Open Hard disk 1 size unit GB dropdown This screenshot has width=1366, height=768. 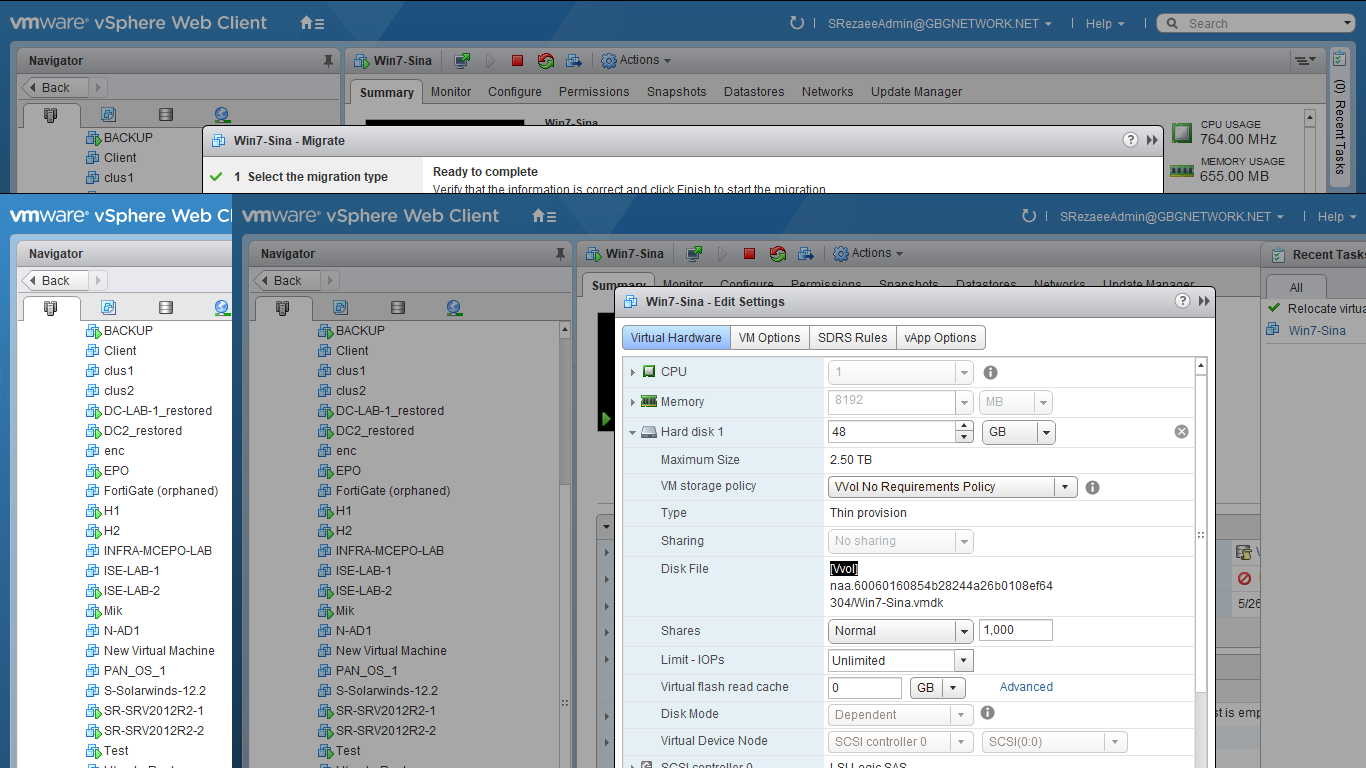[1019, 432]
